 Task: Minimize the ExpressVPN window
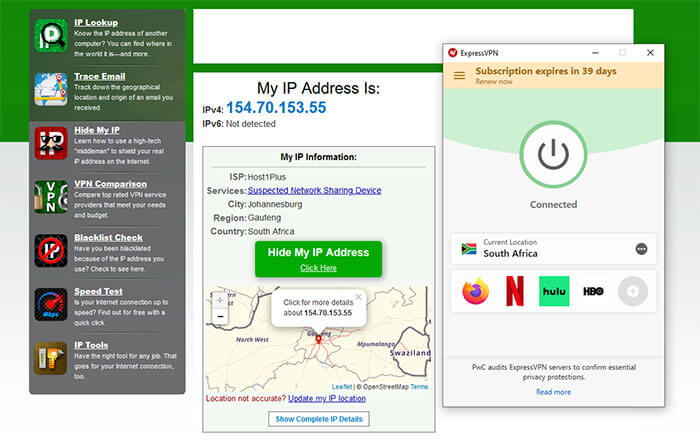coord(595,53)
